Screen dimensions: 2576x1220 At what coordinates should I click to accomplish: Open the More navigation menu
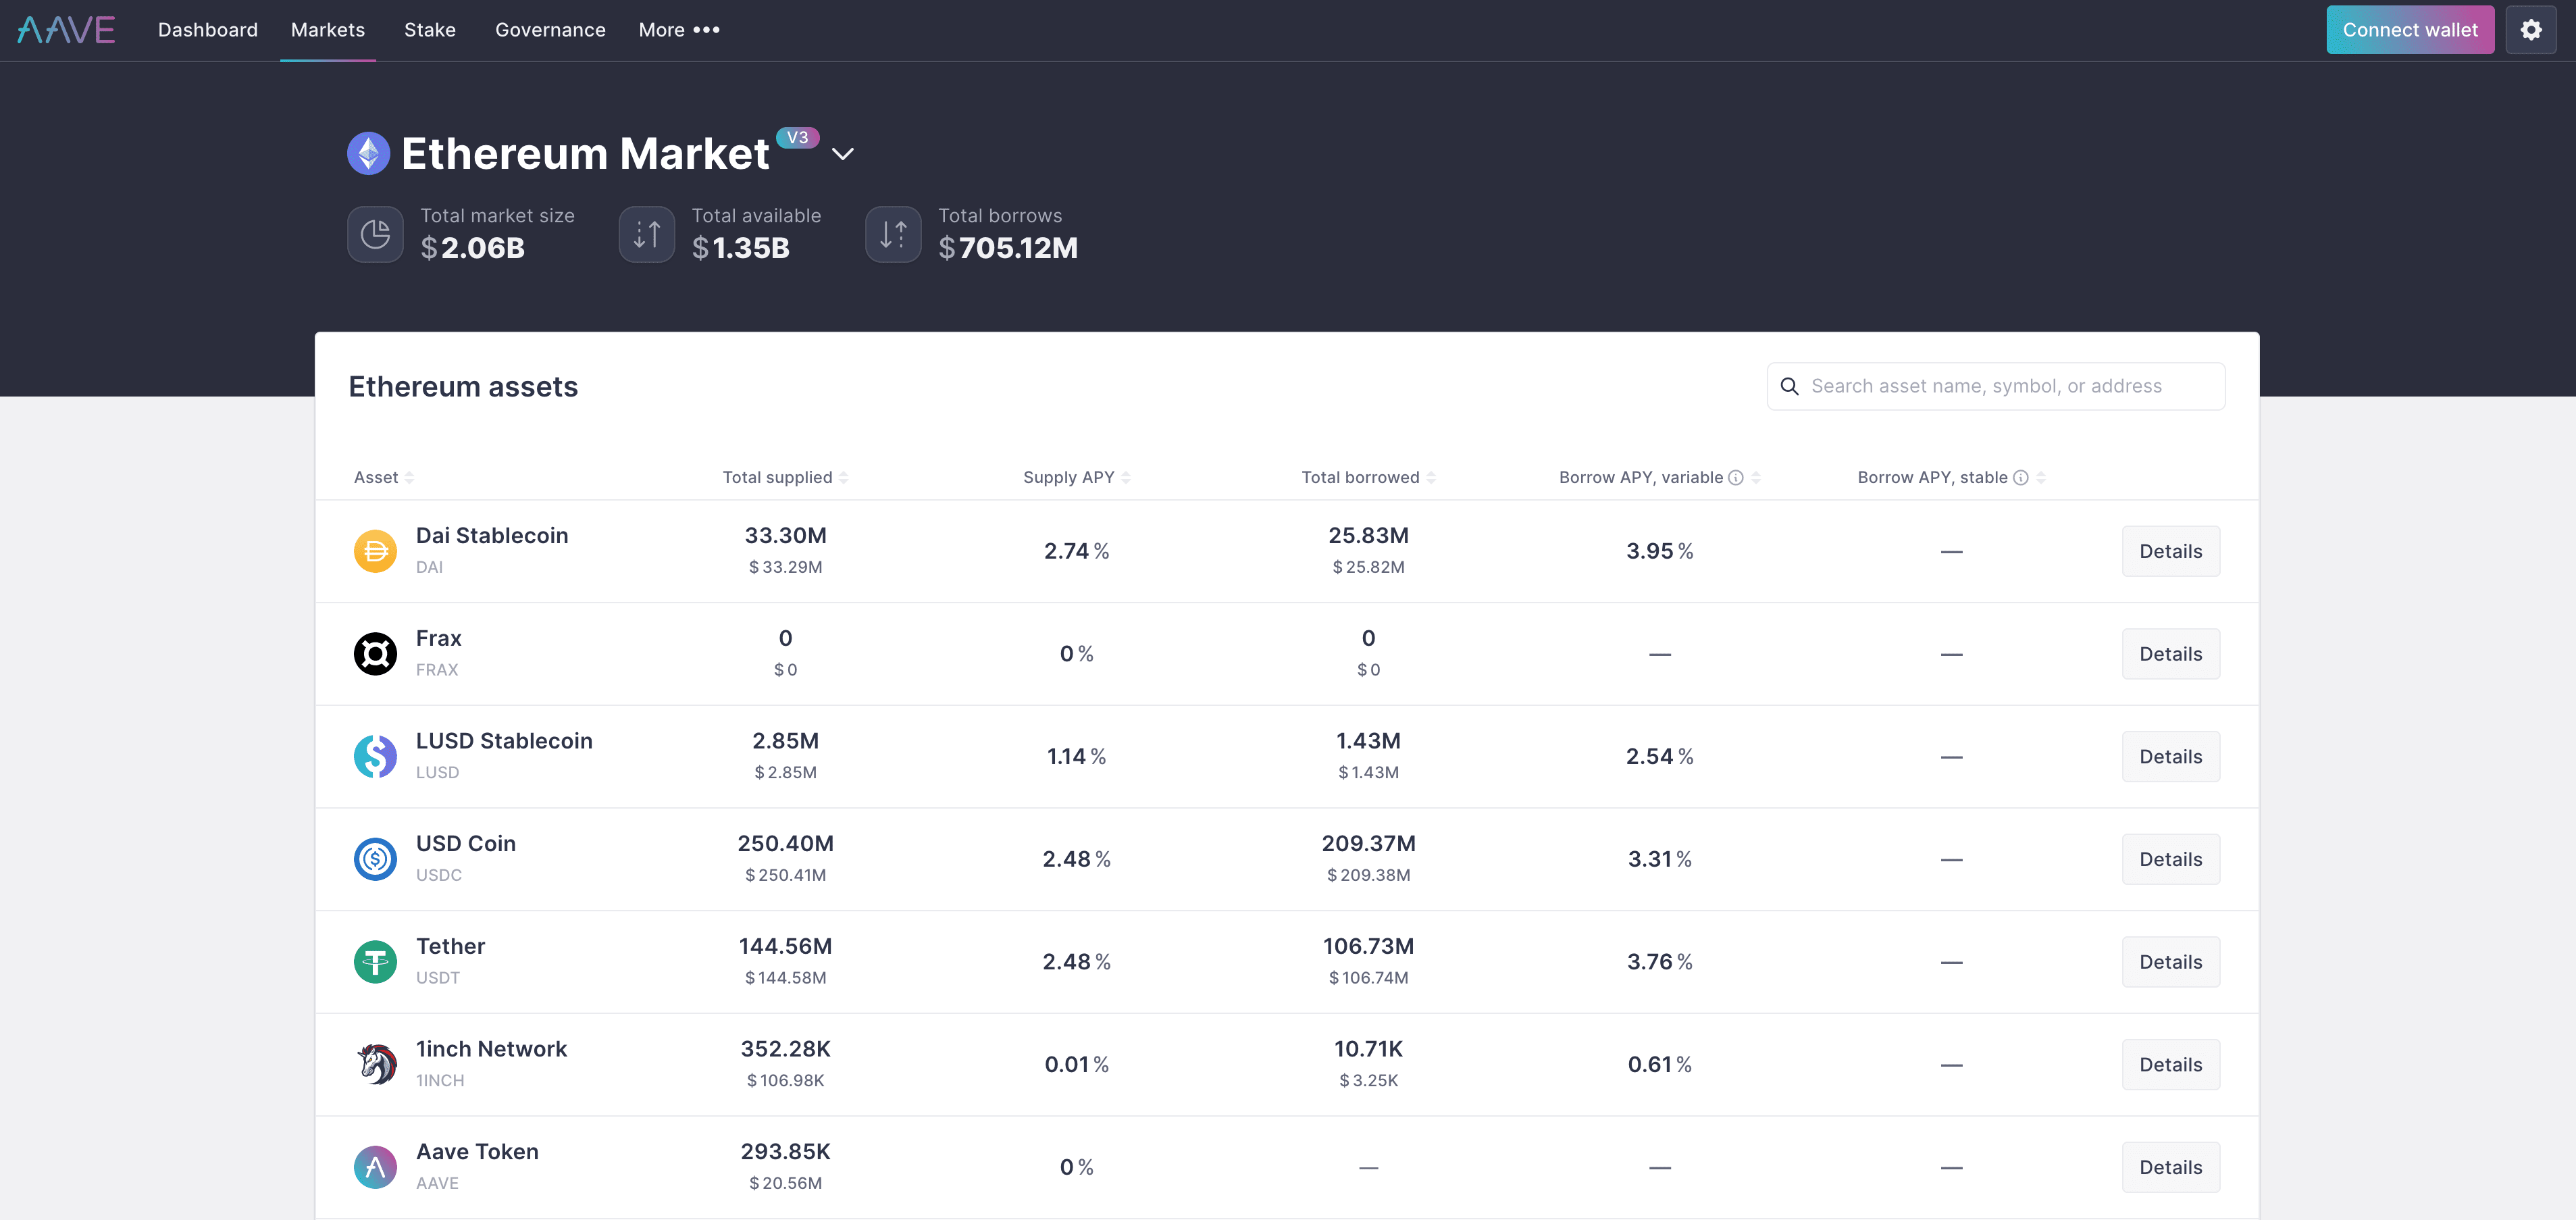coord(678,30)
